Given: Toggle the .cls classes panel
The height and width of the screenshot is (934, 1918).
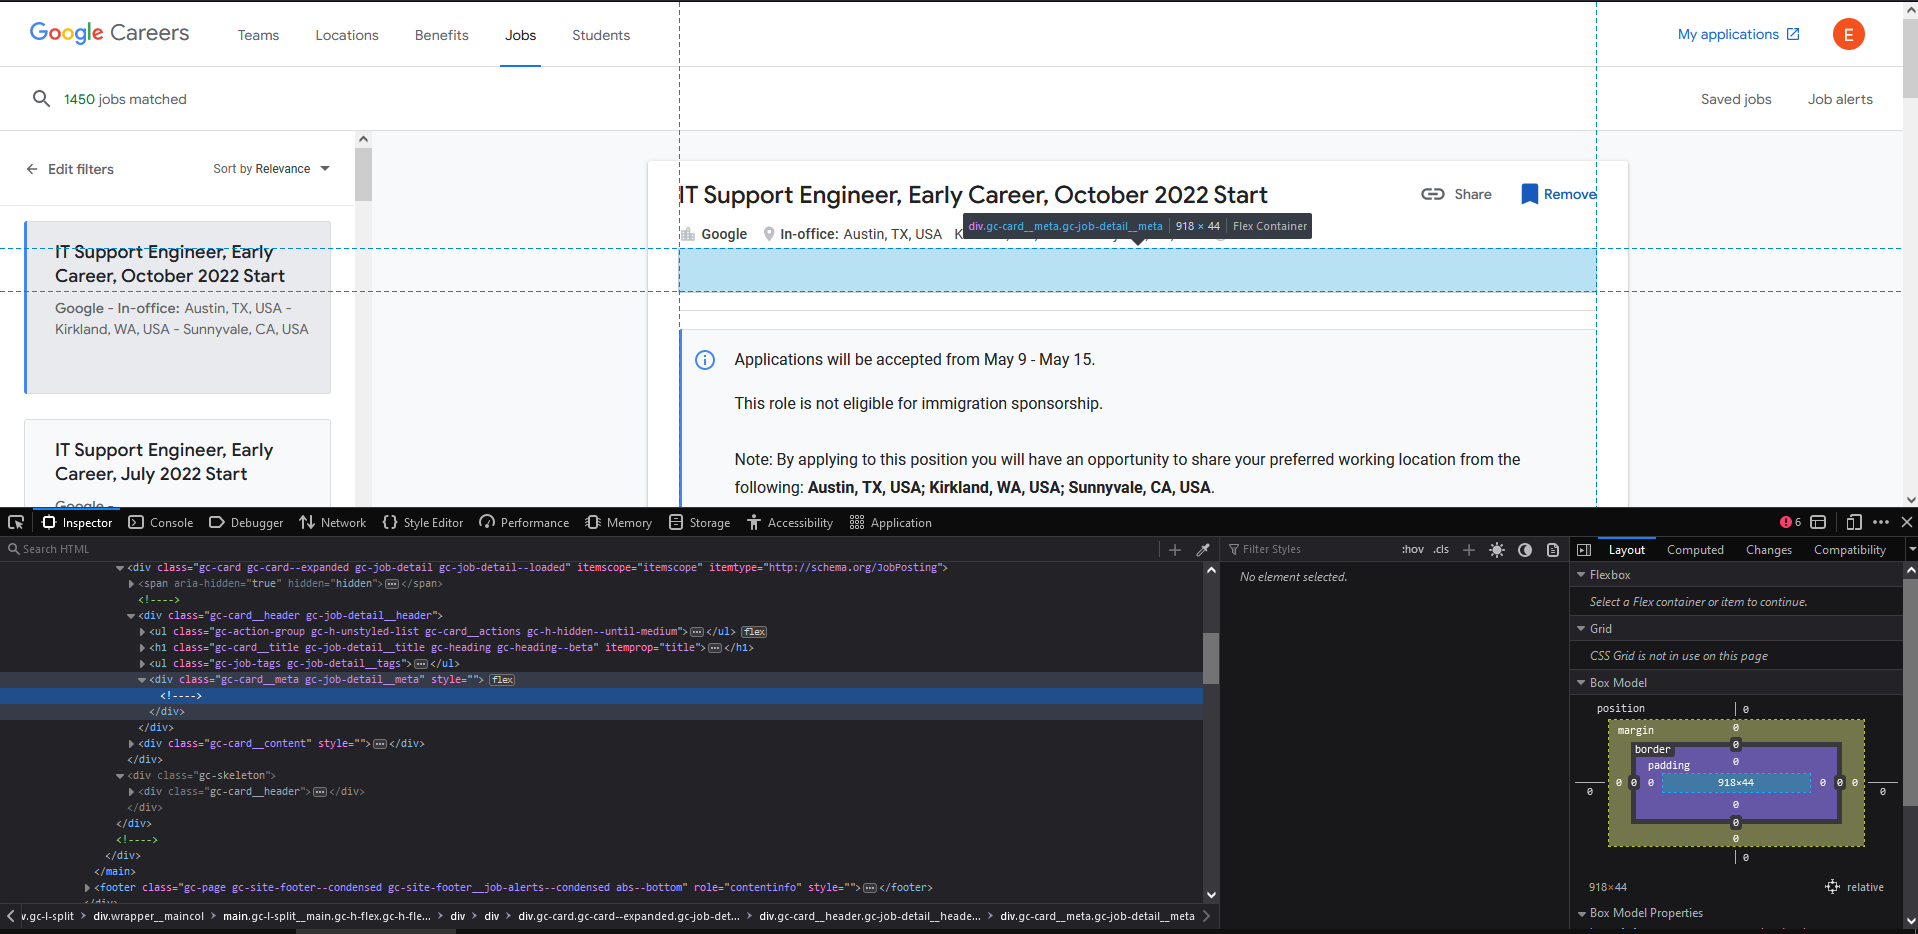Looking at the screenshot, I should click(x=1441, y=549).
